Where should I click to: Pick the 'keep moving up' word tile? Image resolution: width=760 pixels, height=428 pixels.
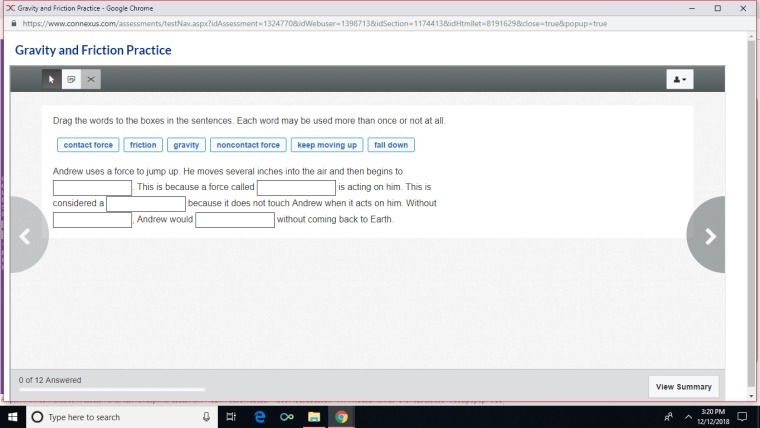pyautogui.click(x=327, y=145)
